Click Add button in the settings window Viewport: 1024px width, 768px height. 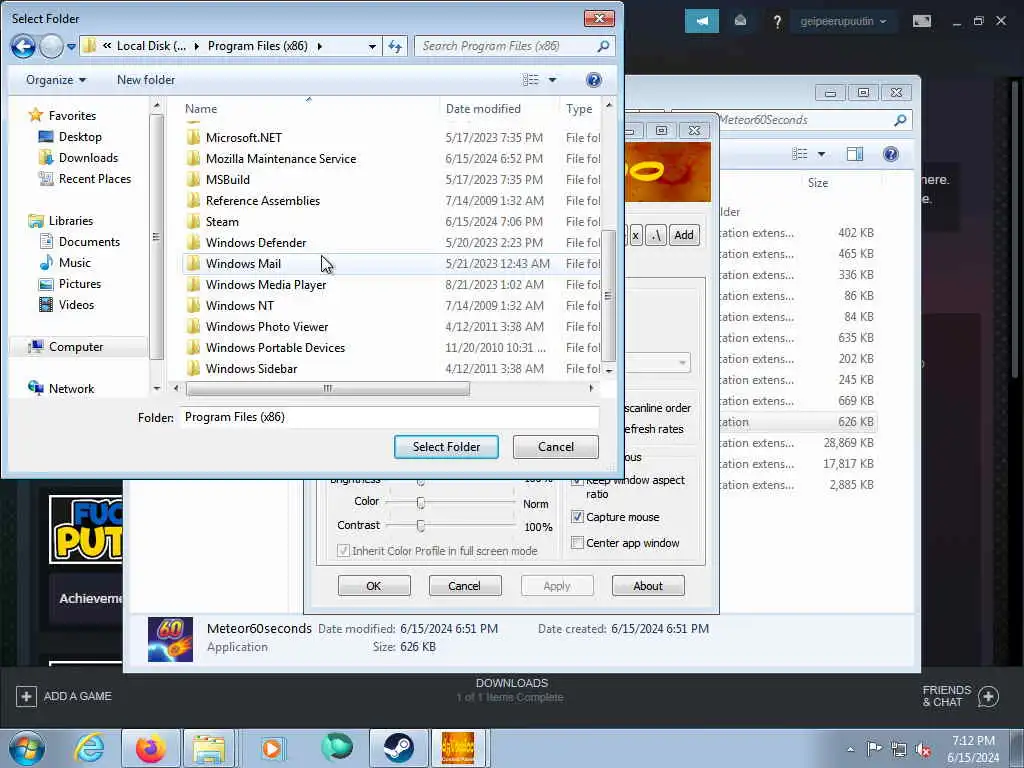pos(684,235)
